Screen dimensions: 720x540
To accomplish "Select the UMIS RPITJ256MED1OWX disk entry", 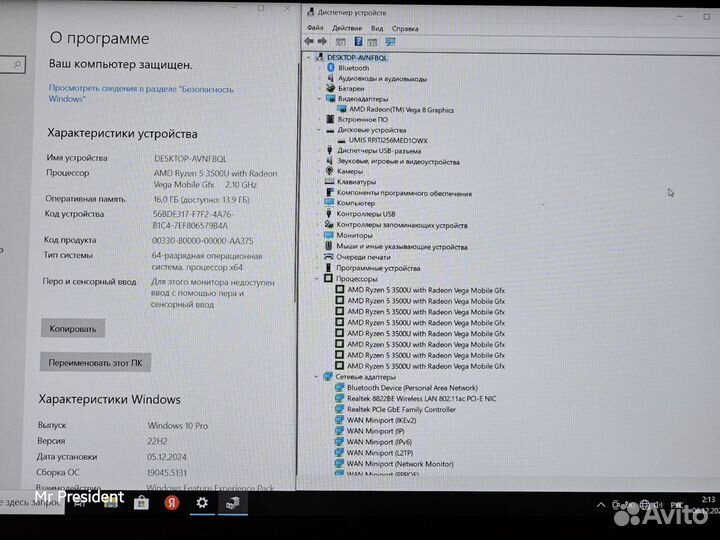I will click(388, 141).
